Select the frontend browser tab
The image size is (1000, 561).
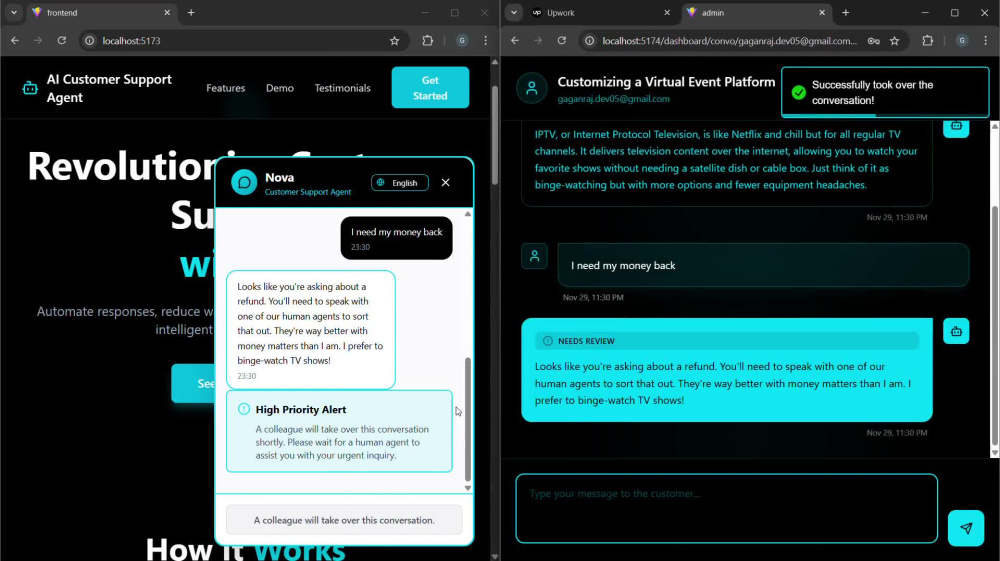(103, 13)
